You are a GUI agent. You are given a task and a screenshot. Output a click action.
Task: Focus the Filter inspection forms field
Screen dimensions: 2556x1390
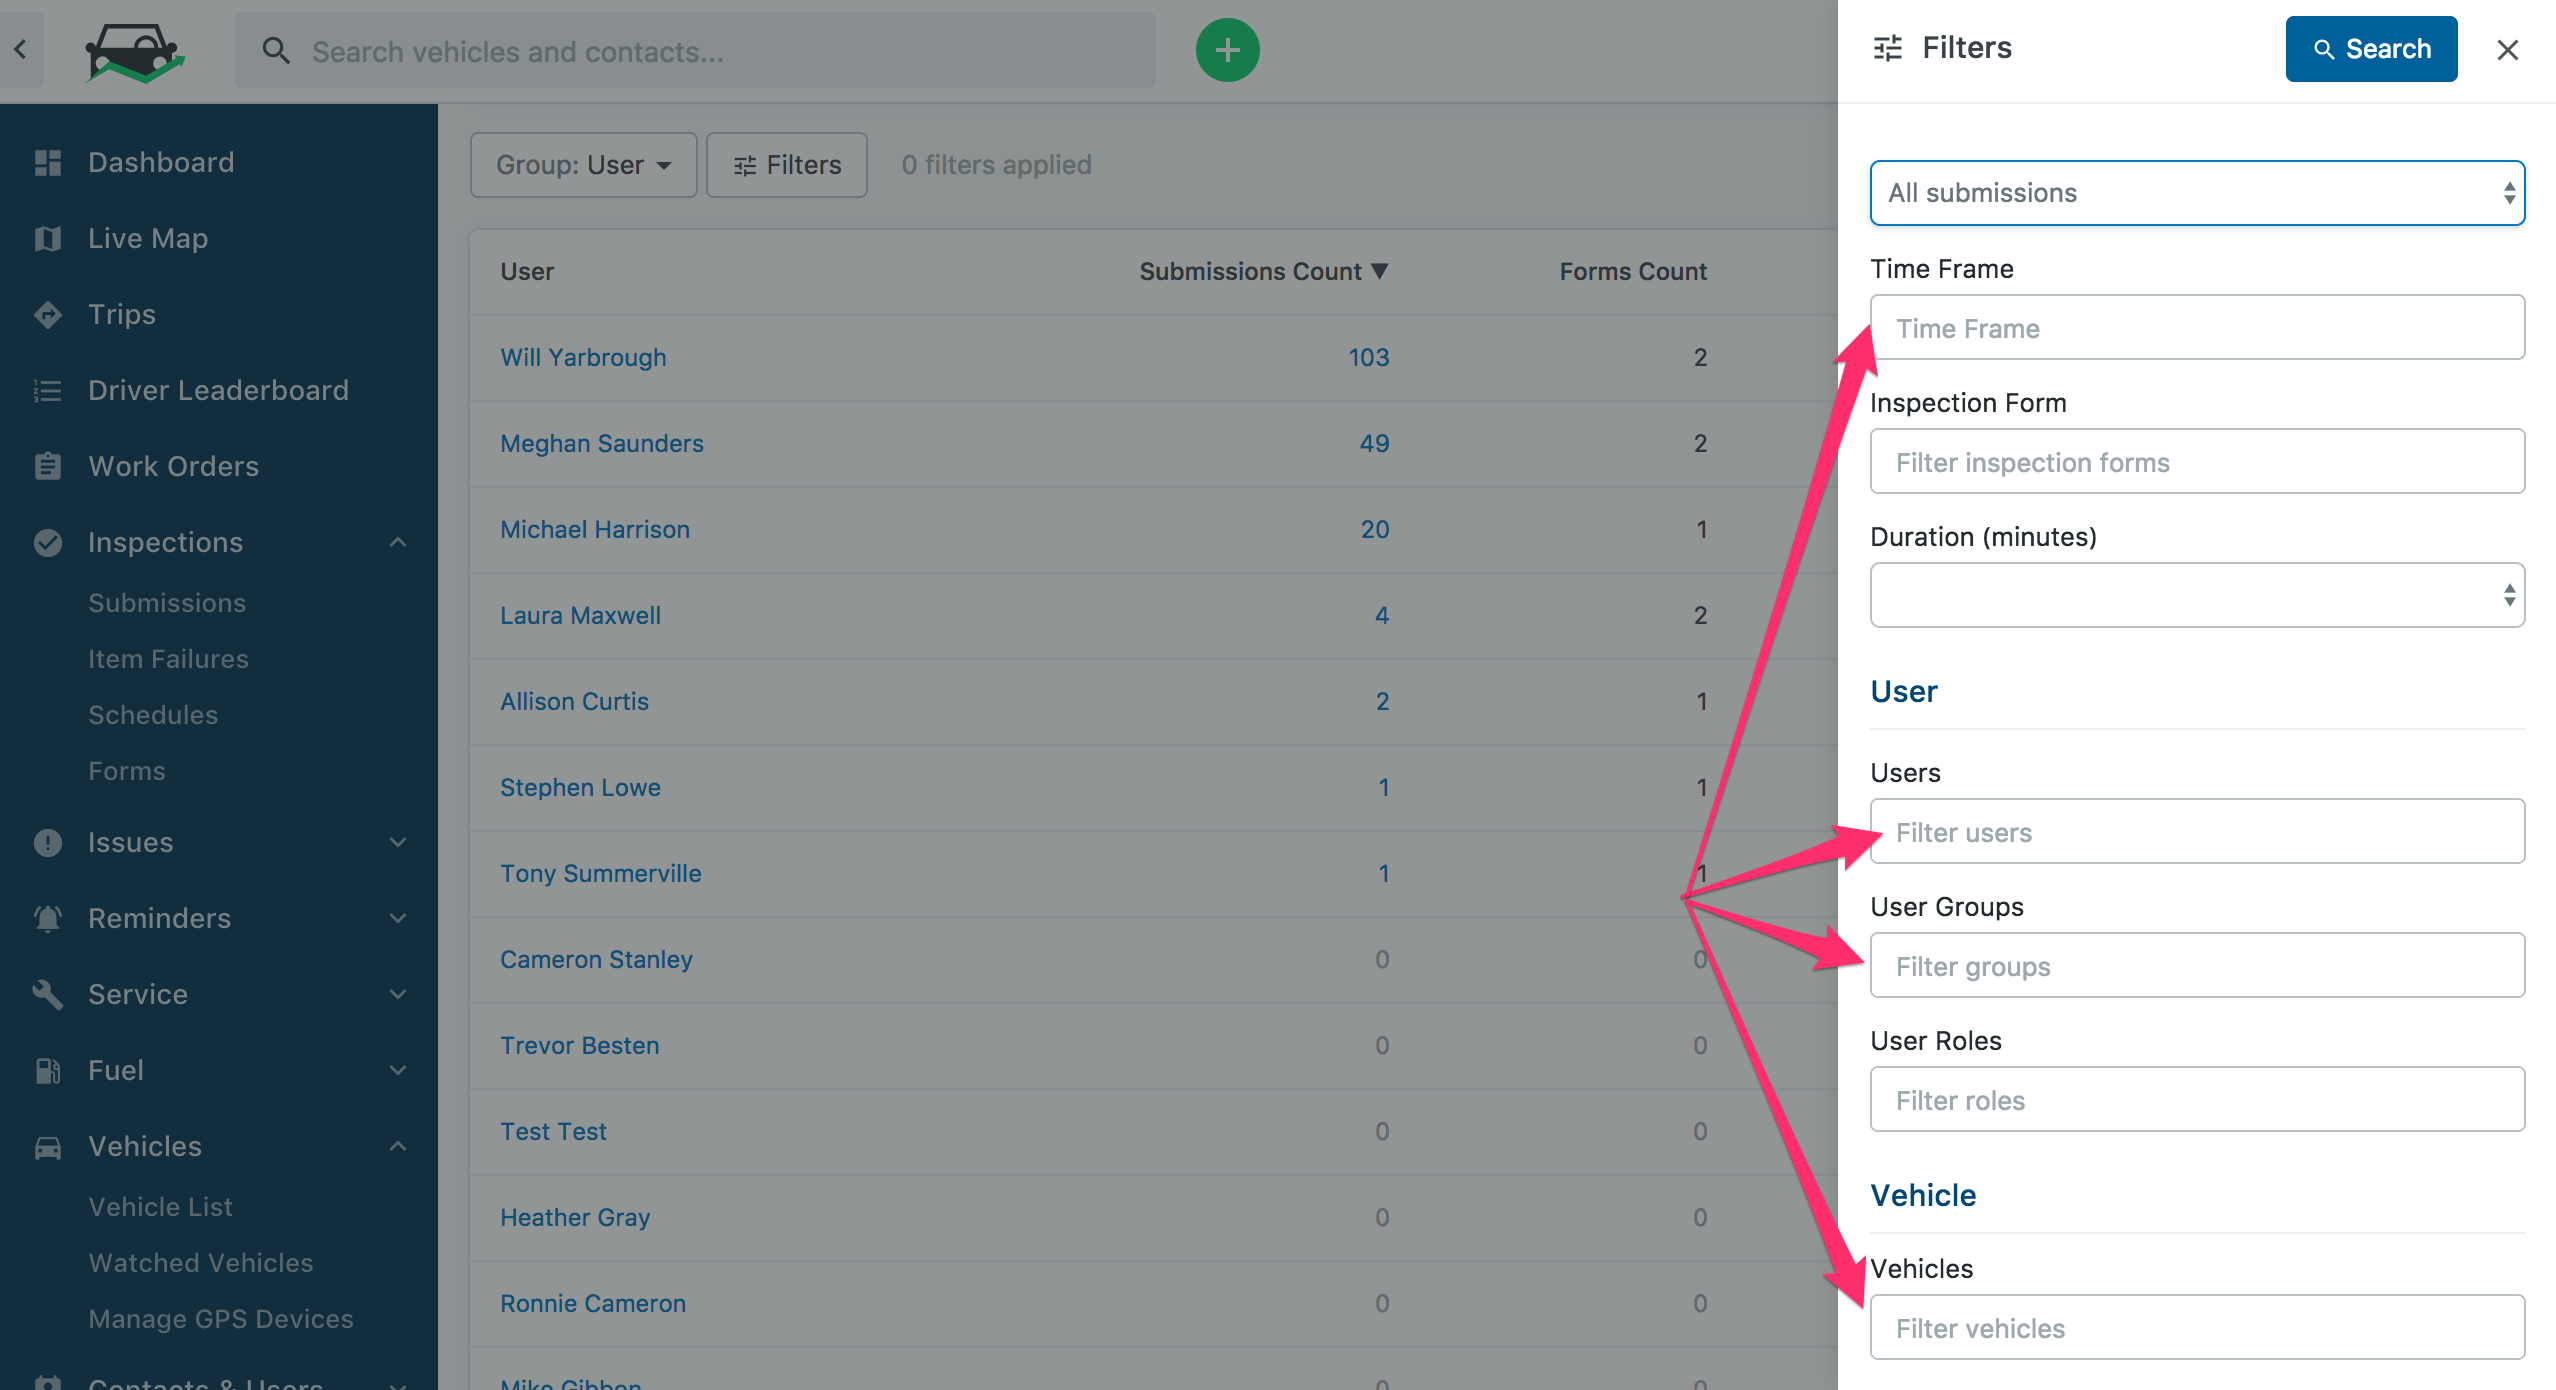[2197, 461]
